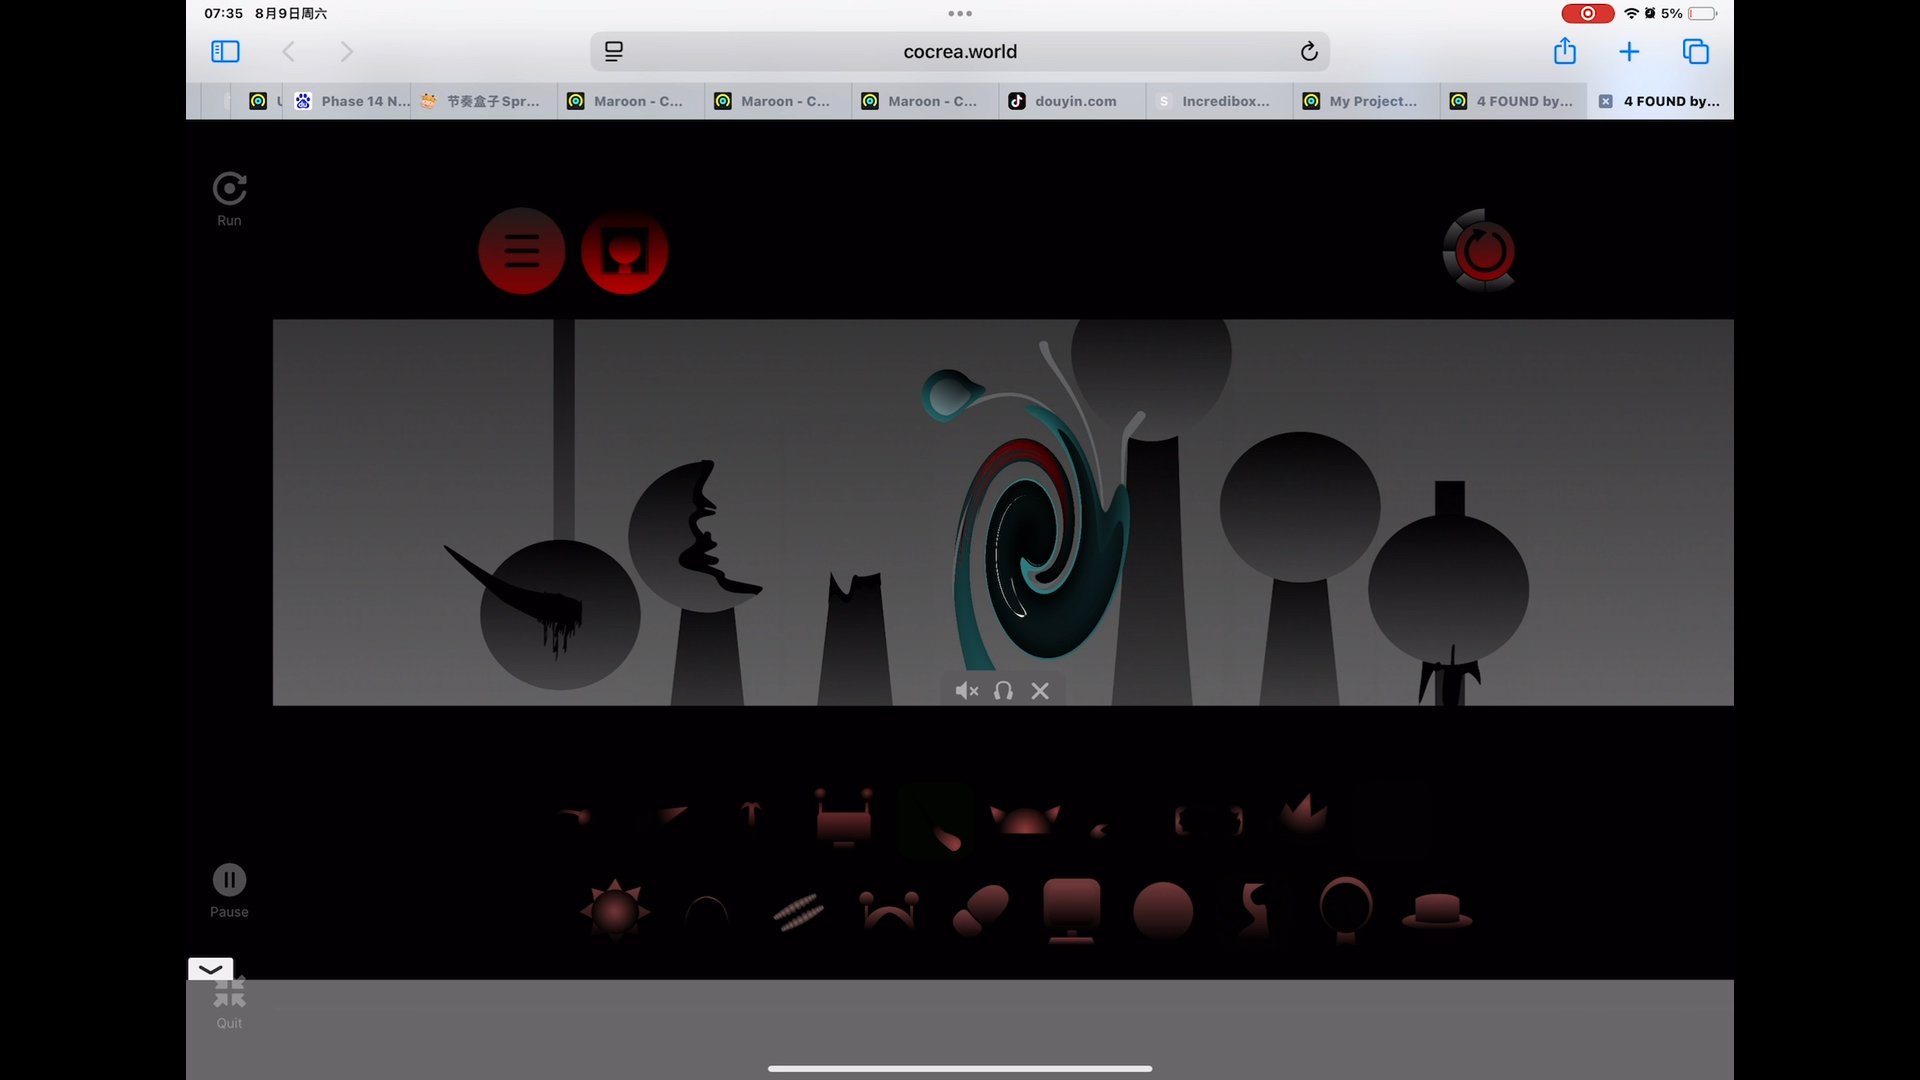
Task: Pick the bowler hat icon
Action: [x=1437, y=911]
